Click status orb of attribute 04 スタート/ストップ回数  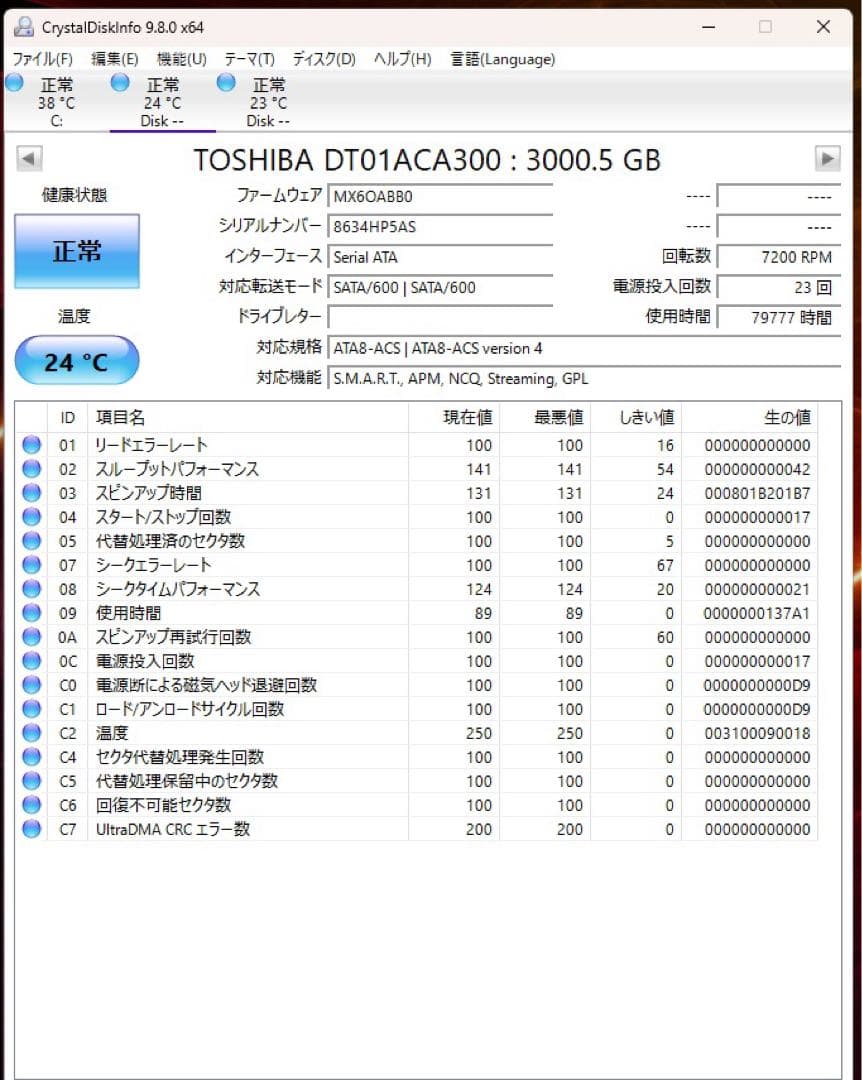click(x=32, y=517)
